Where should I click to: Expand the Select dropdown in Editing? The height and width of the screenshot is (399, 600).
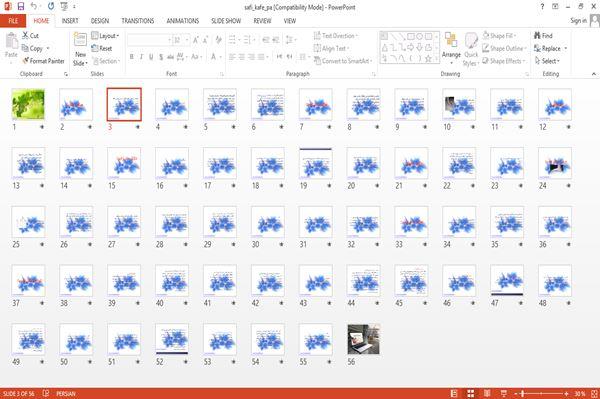(x=547, y=61)
